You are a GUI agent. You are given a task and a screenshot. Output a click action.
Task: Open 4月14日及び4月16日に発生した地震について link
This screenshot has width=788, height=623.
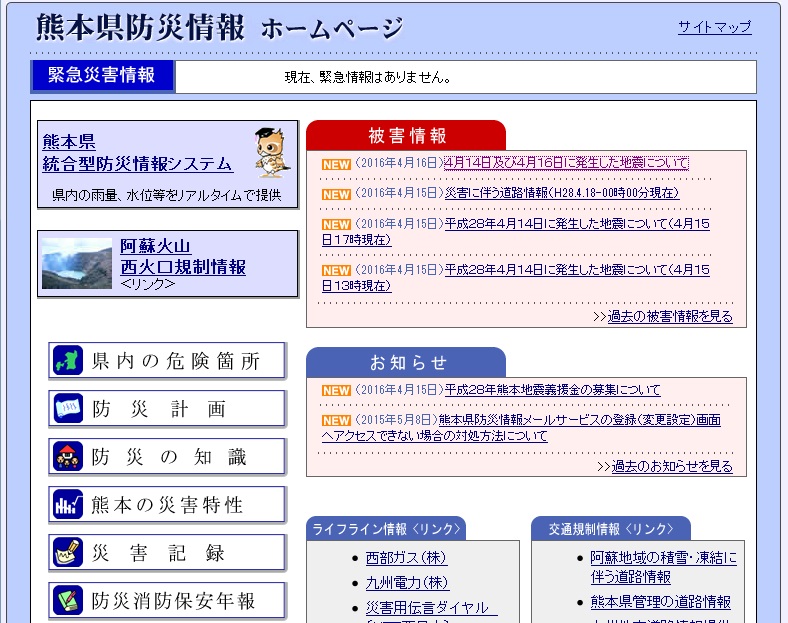(x=566, y=163)
